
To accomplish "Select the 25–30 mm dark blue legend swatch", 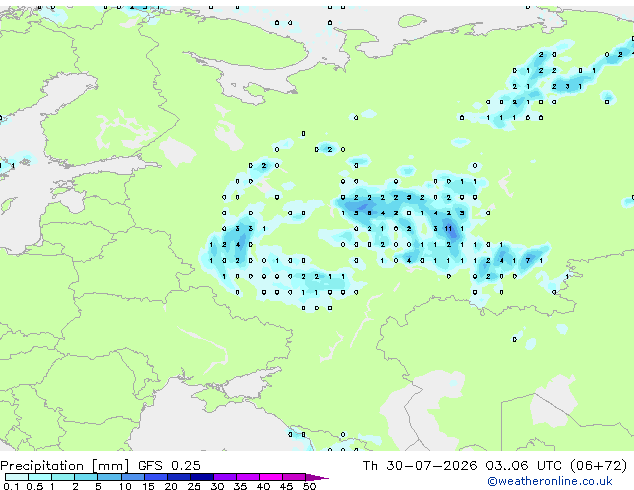I will (202, 477).
